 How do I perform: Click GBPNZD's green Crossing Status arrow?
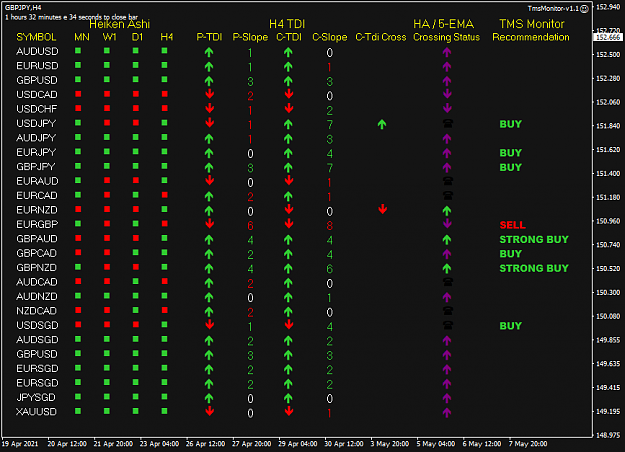tap(447, 268)
